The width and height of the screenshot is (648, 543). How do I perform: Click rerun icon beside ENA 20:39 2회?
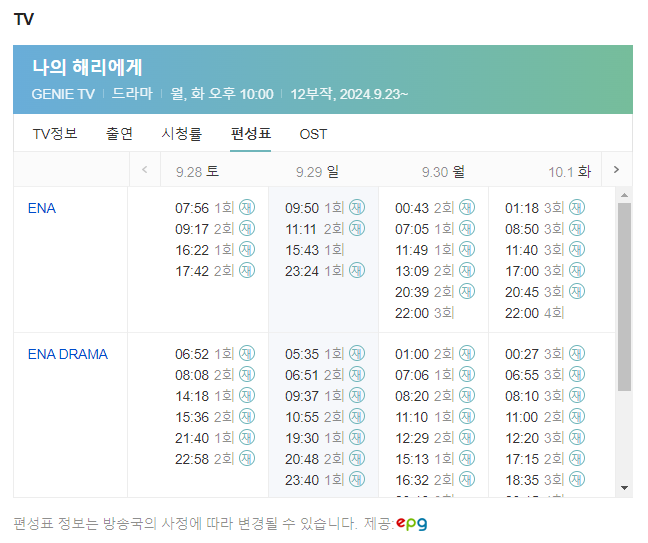click(x=467, y=292)
